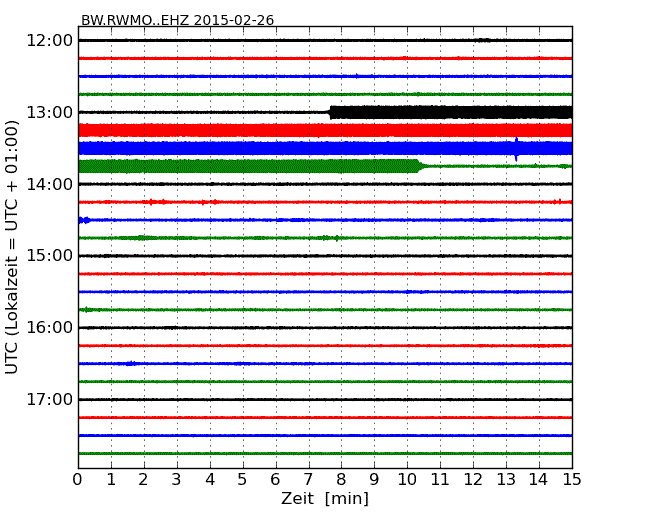Click the horizontal axis label Zeit [min]

[x=325, y=498]
